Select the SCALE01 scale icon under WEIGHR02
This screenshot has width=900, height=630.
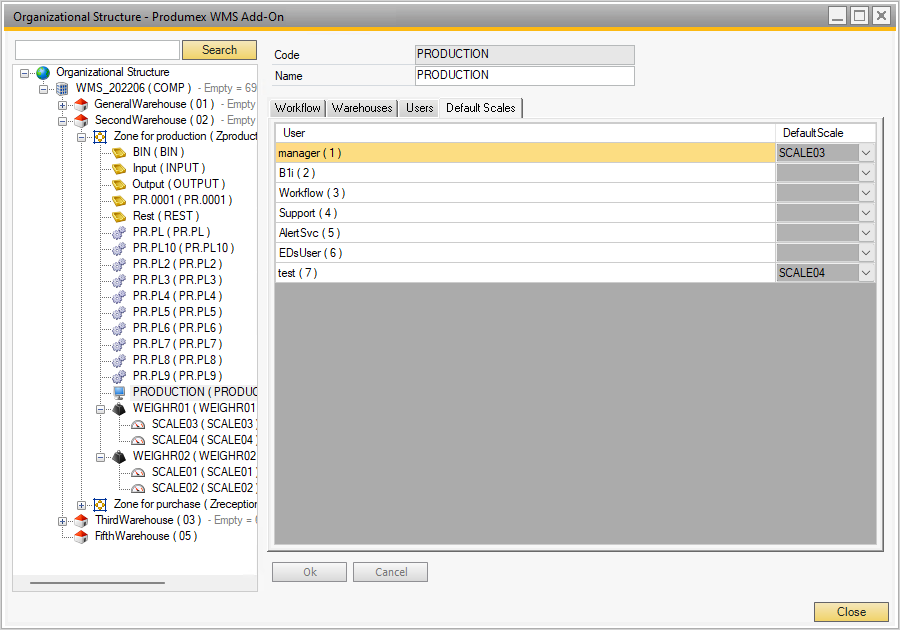coord(137,471)
